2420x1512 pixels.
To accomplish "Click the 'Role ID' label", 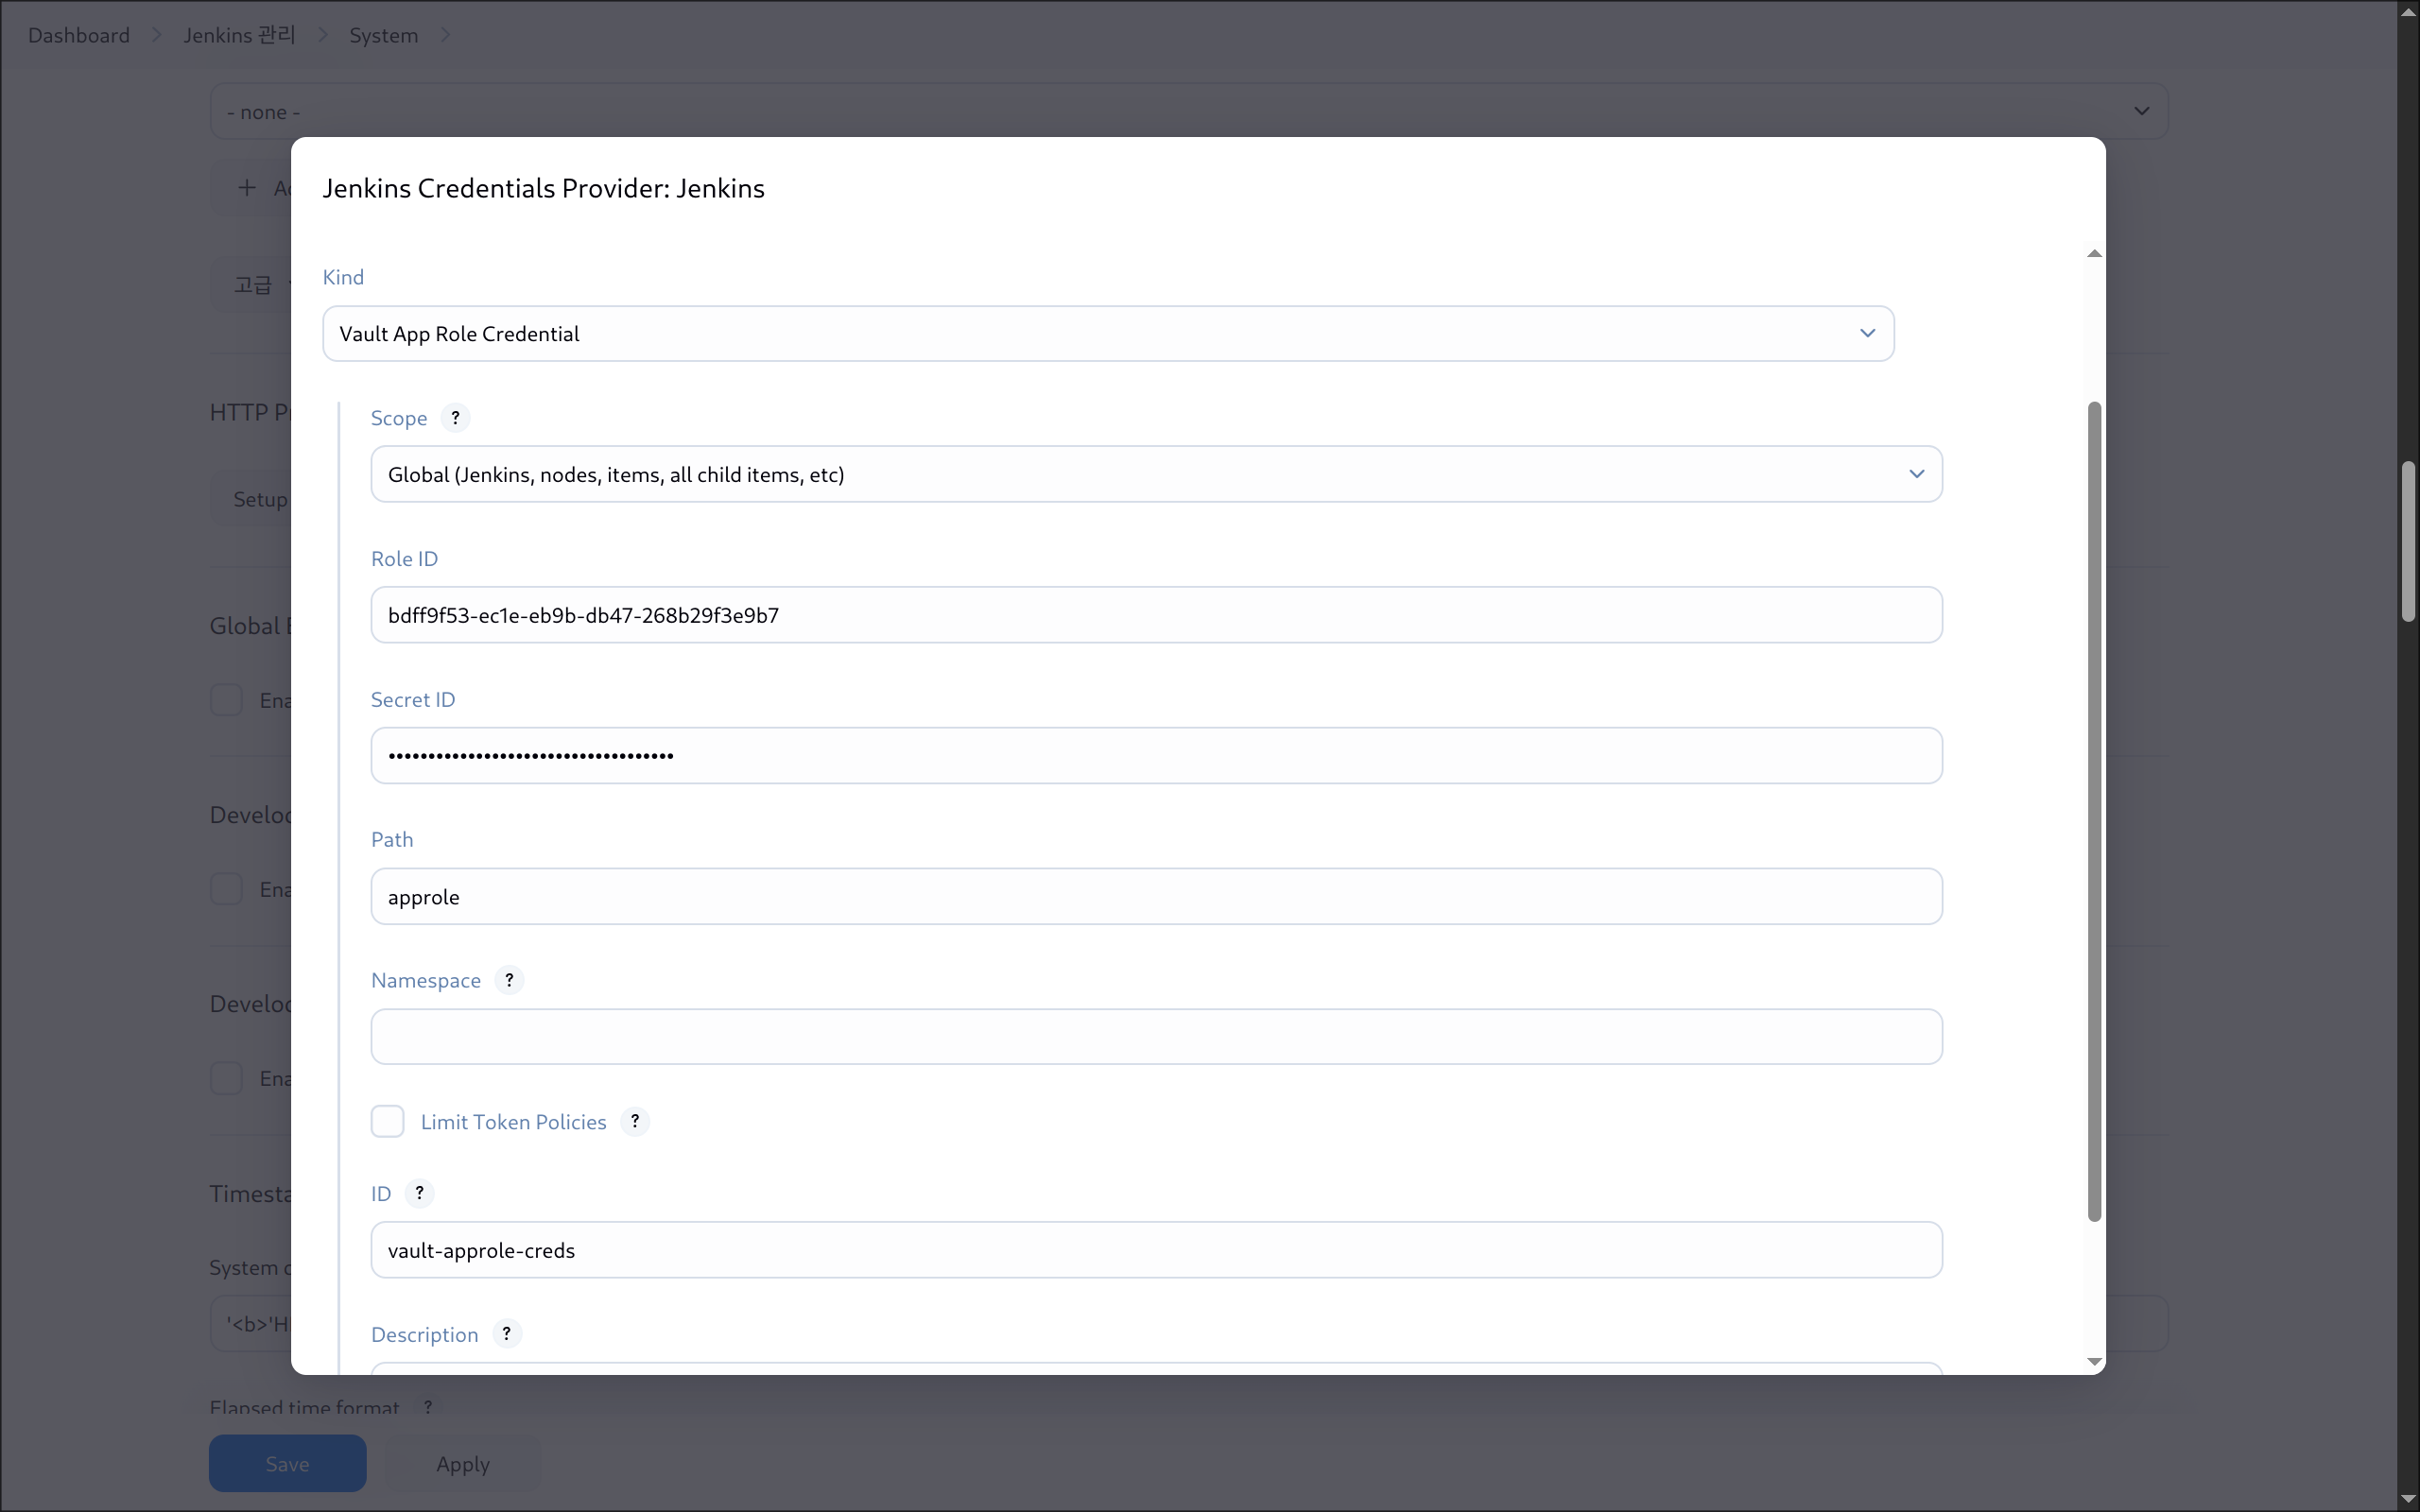I will point(404,559).
